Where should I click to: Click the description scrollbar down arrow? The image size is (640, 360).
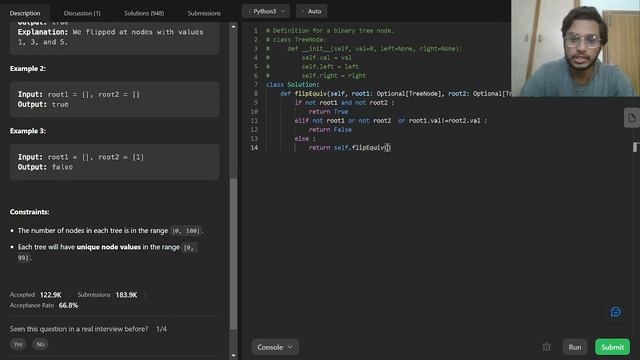(x=233, y=355)
